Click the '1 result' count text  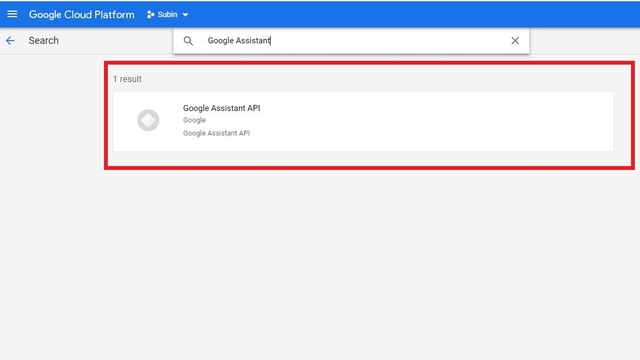coord(127,79)
